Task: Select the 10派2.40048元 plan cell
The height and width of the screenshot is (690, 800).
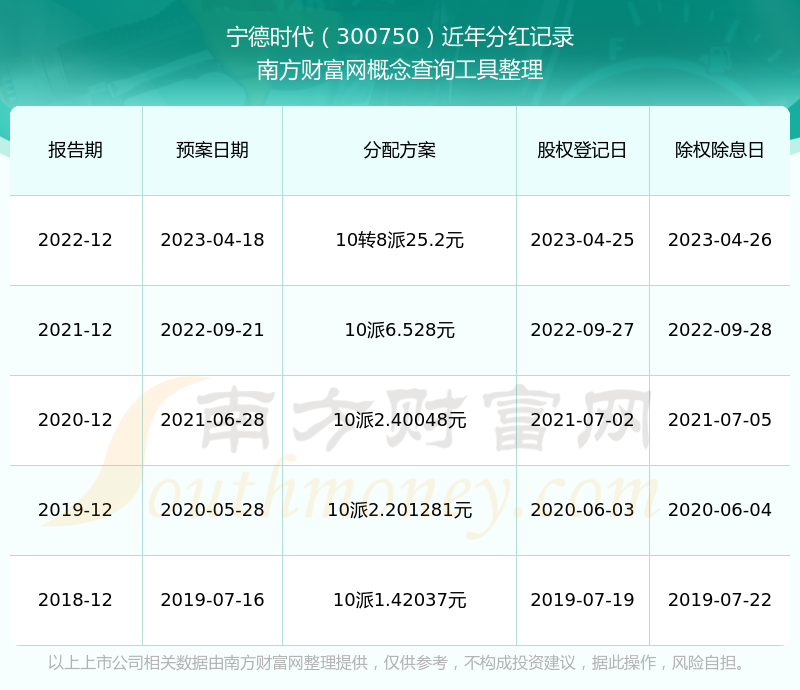Action: tap(399, 420)
